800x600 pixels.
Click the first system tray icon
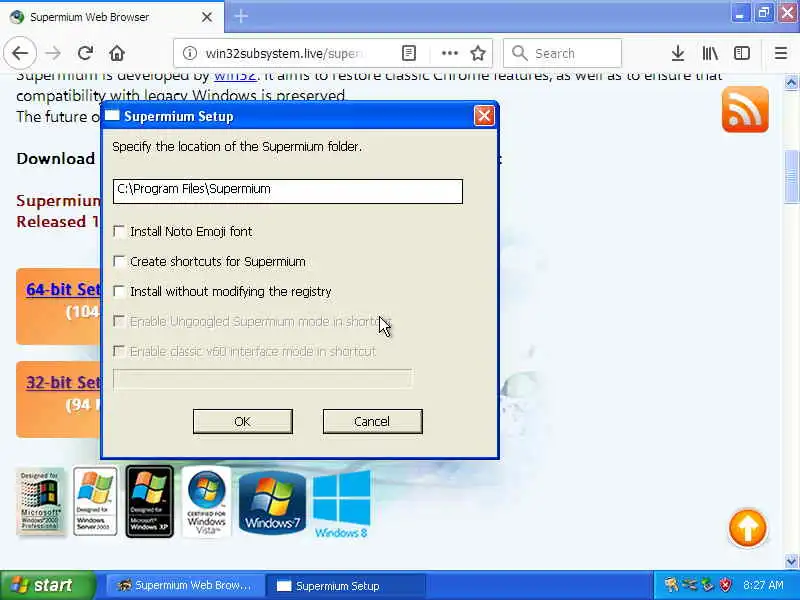tap(672, 585)
